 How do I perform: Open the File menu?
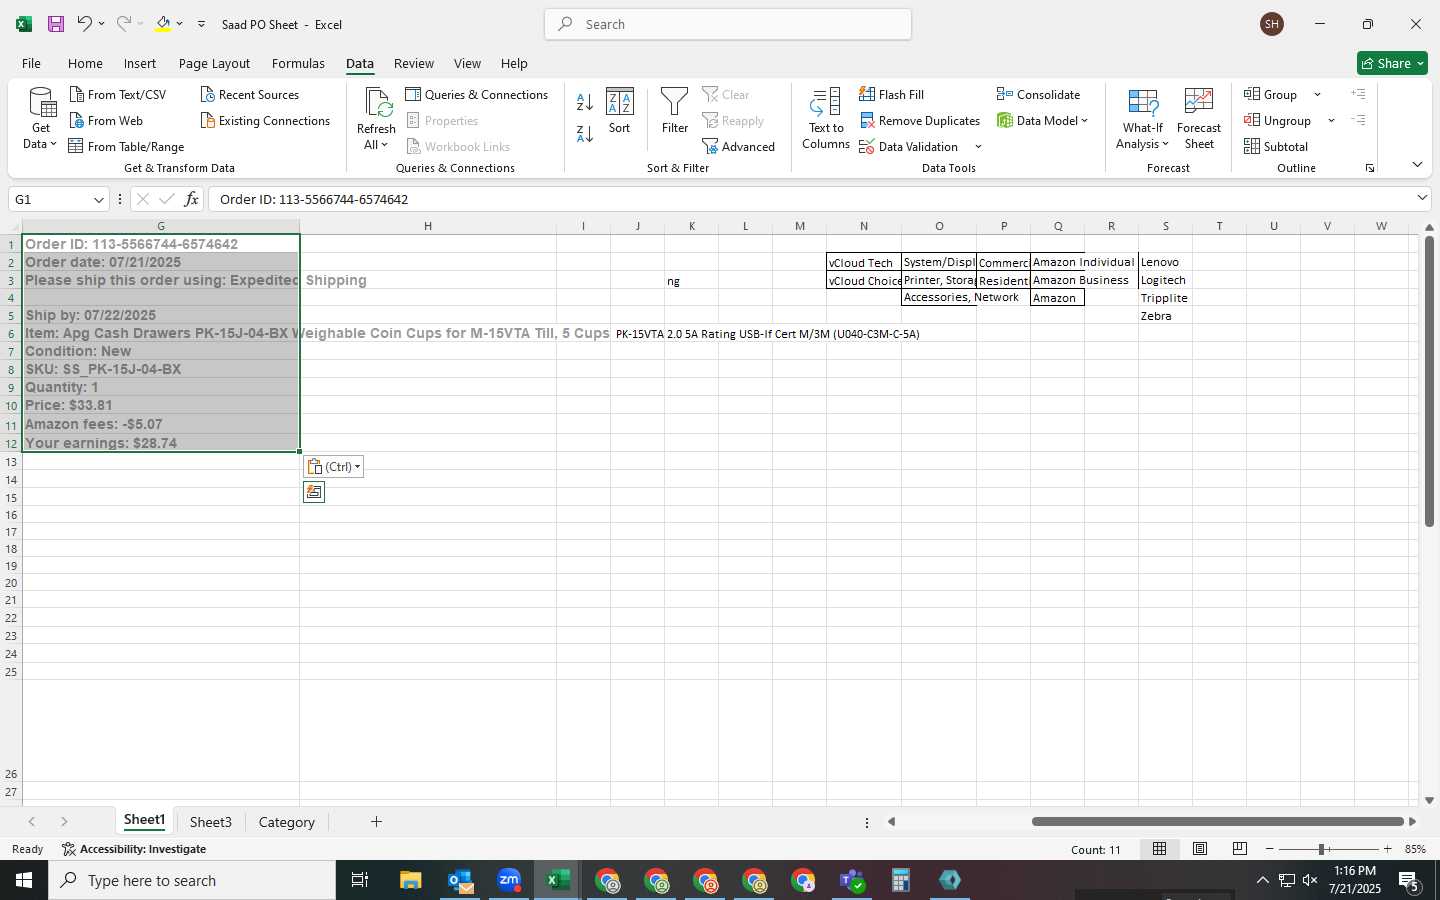coord(31,63)
